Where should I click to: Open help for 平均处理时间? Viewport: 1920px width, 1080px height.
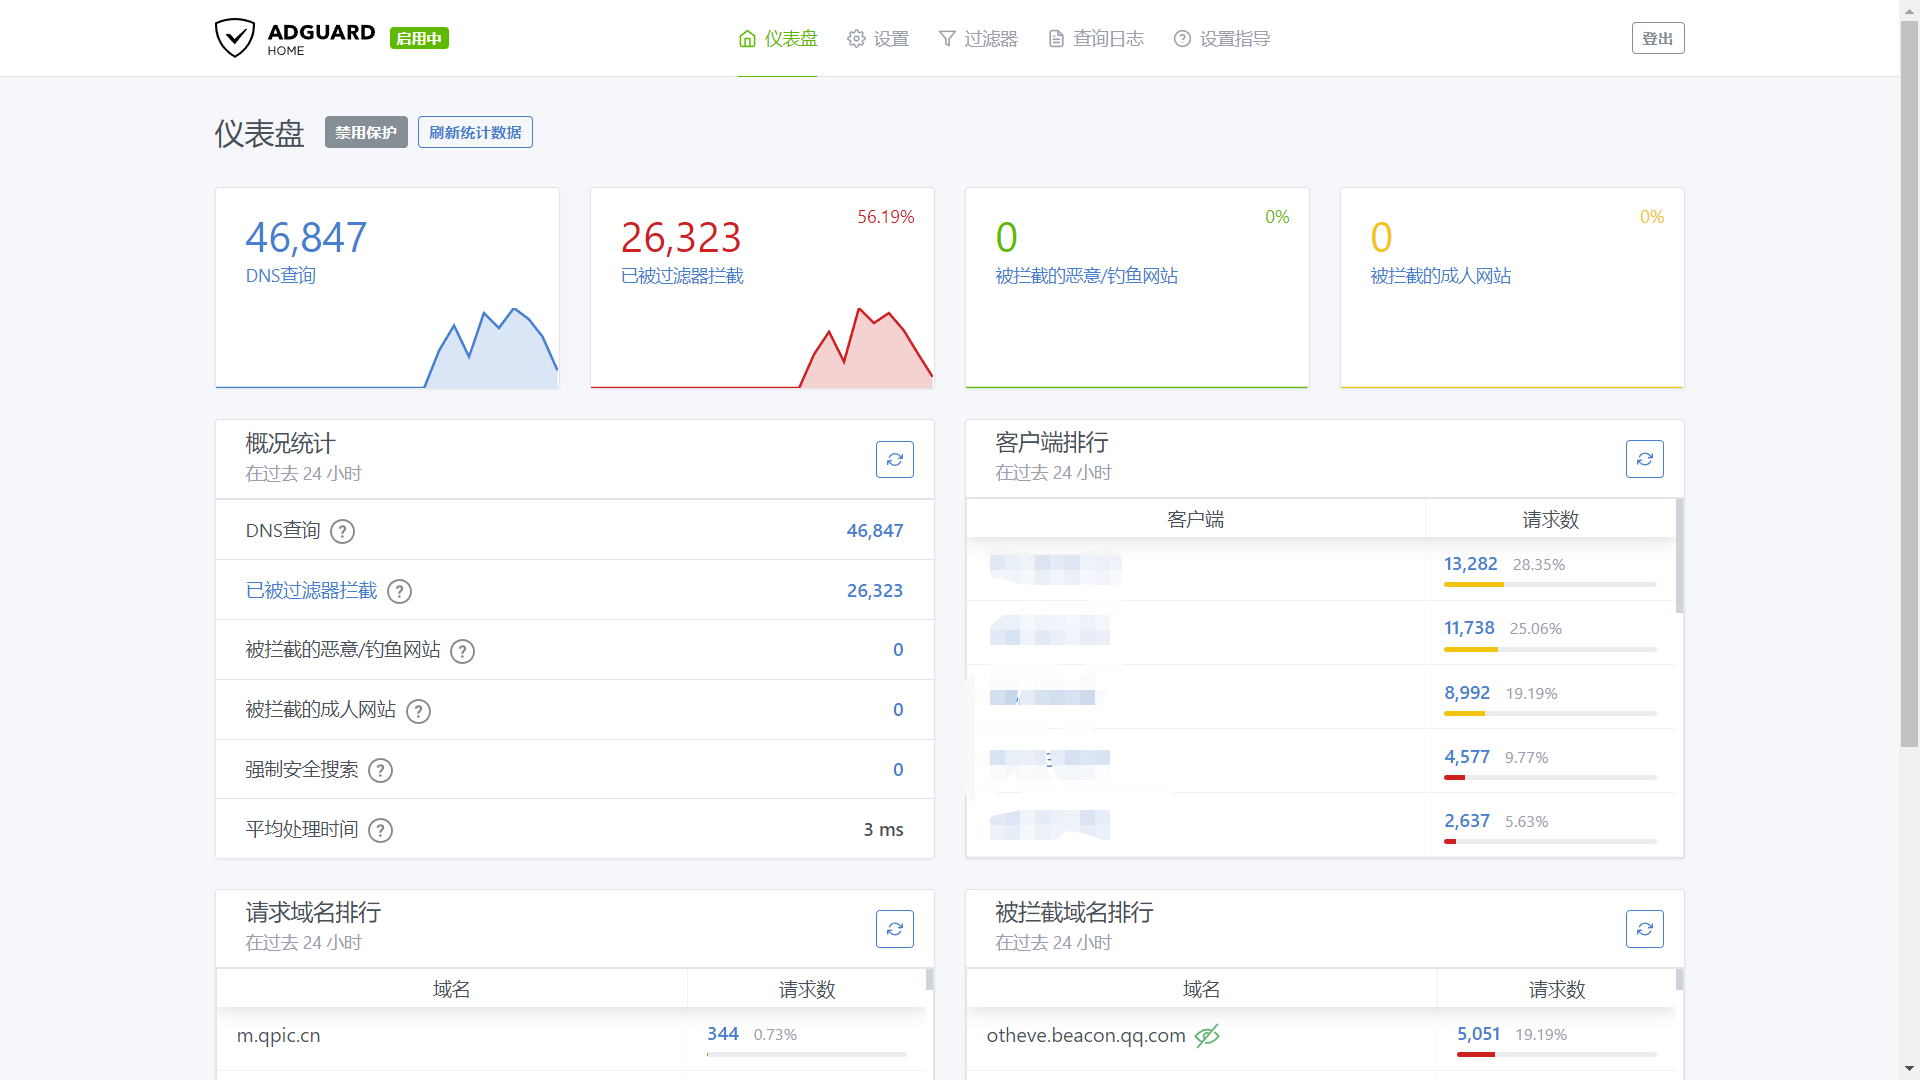point(380,830)
